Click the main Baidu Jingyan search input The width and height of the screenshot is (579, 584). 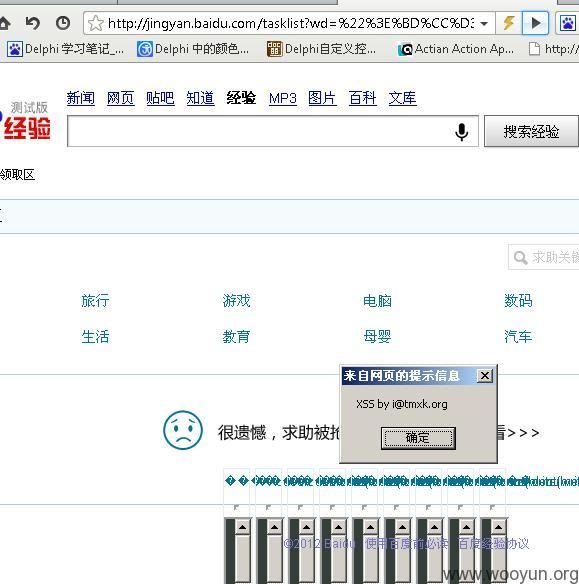pyautogui.click(x=261, y=131)
